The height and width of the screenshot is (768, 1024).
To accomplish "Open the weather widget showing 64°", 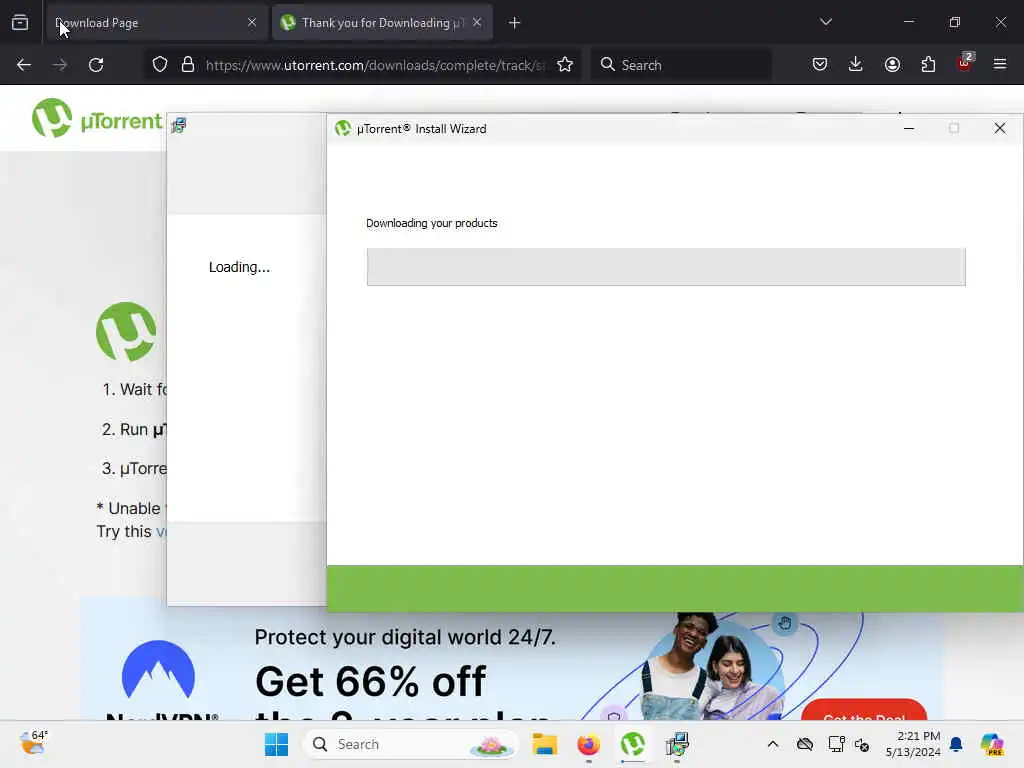I will click(x=33, y=743).
